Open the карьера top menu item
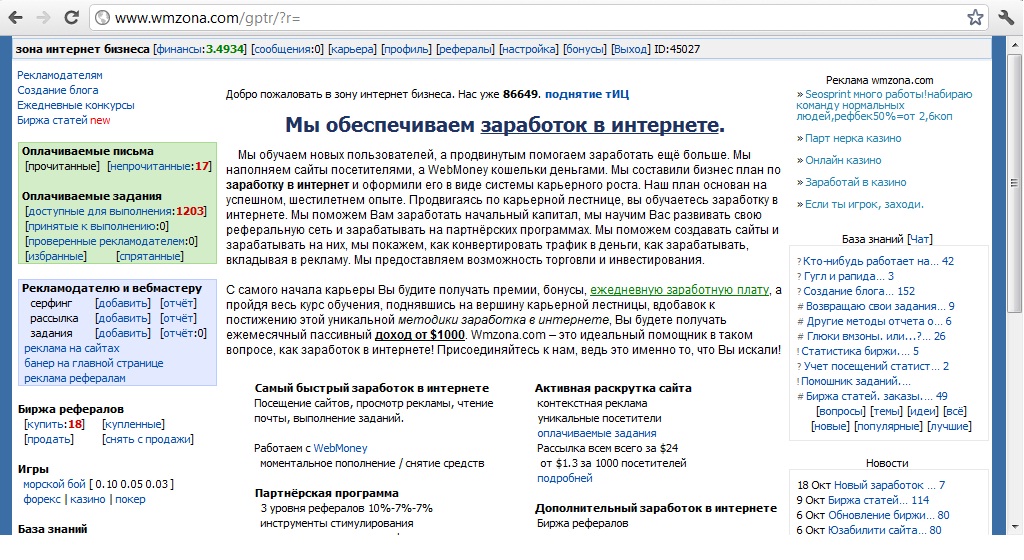This screenshot has height=560, width=1024. [x=352, y=49]
